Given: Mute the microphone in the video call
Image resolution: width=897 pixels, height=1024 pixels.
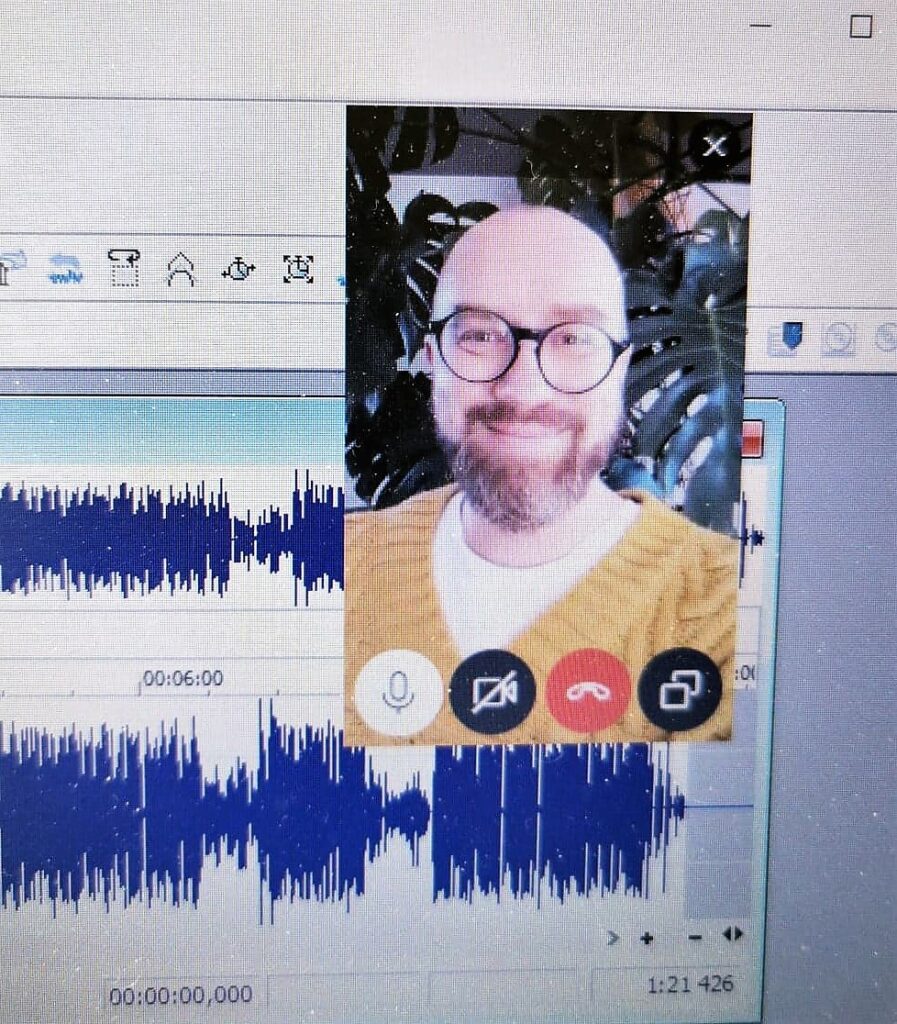Looking at the screenshot, I should 398,691.
